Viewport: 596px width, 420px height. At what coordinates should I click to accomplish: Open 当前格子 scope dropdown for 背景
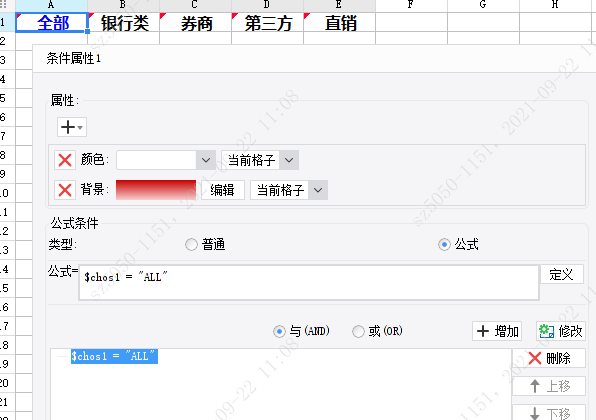pos(318,190)
